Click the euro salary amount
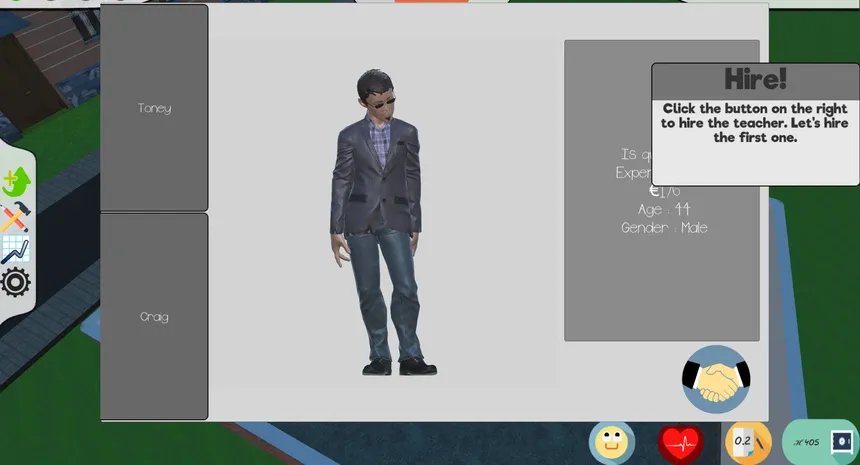Viewport: 860px width, 465px height. [665, 191]
